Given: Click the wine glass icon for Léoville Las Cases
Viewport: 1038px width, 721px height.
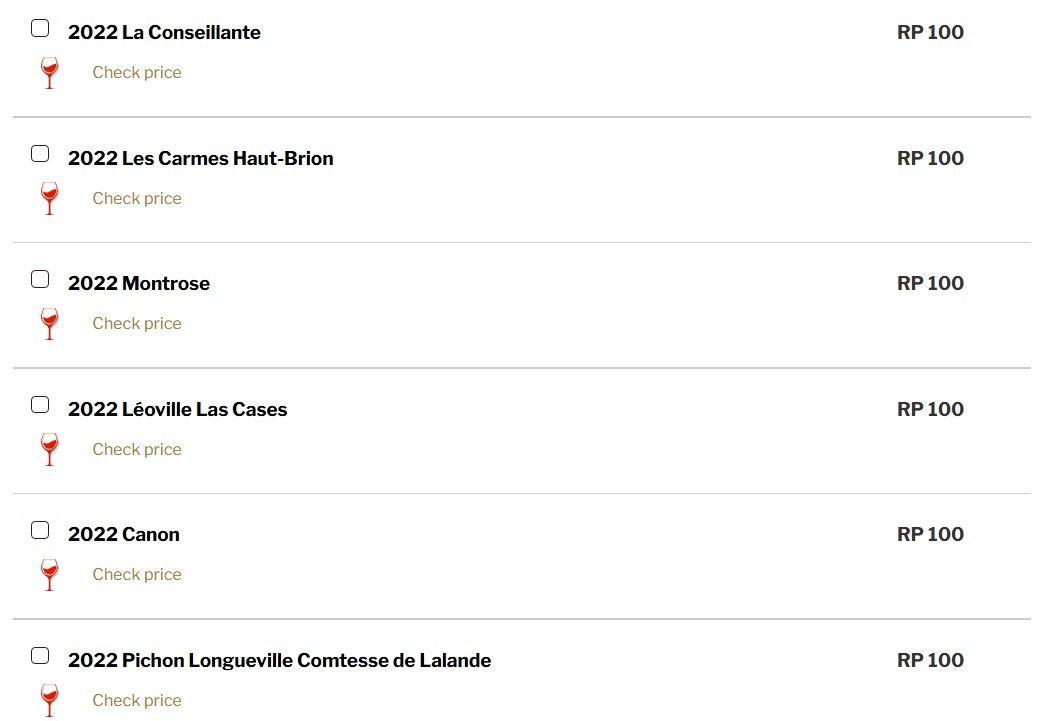Looking at the screenshot, I should click(x=49, y=449).
